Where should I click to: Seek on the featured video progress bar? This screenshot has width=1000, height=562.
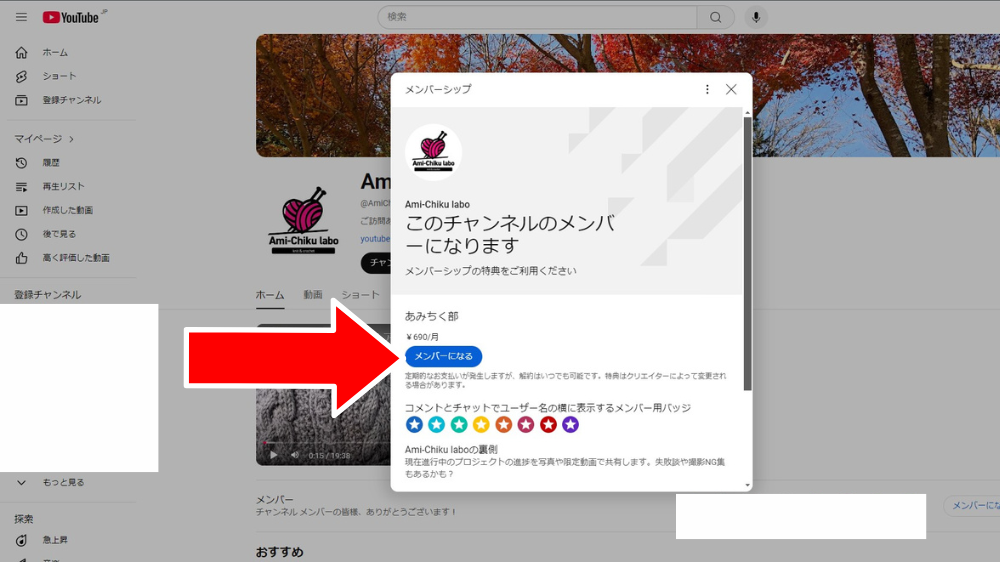(324, 442)
